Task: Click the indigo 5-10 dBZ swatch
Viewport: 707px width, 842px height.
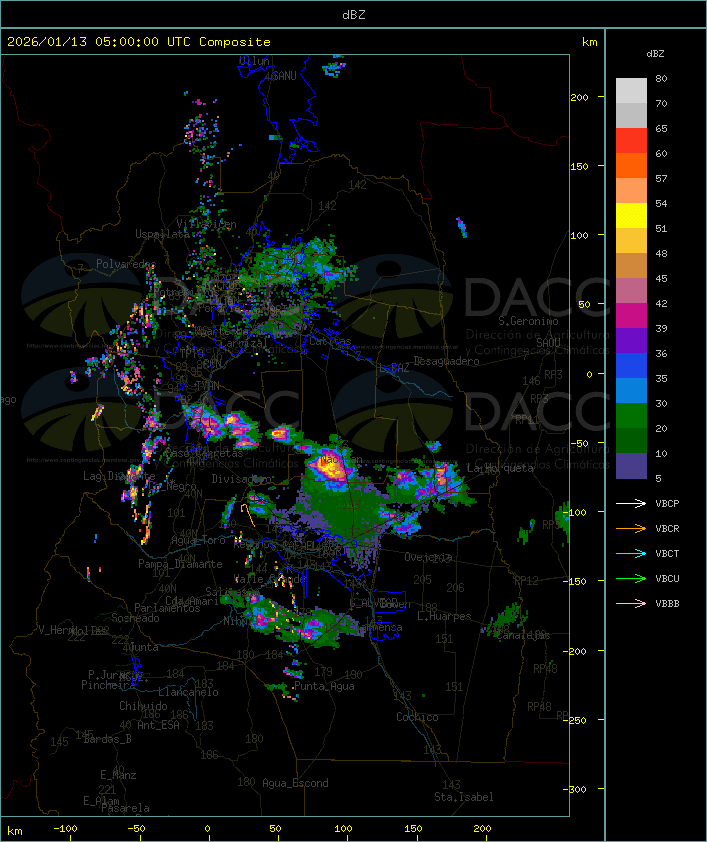Action: point(631,466)
